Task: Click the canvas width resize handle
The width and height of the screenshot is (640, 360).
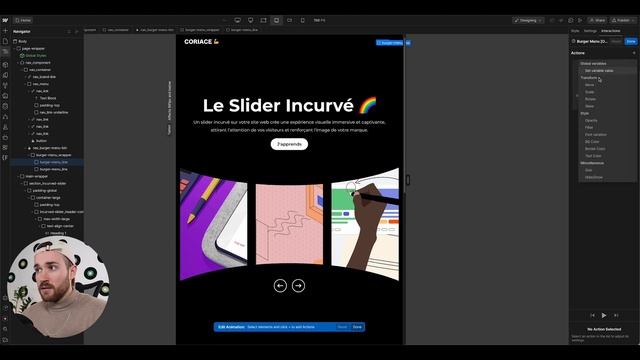Action: 407,180
